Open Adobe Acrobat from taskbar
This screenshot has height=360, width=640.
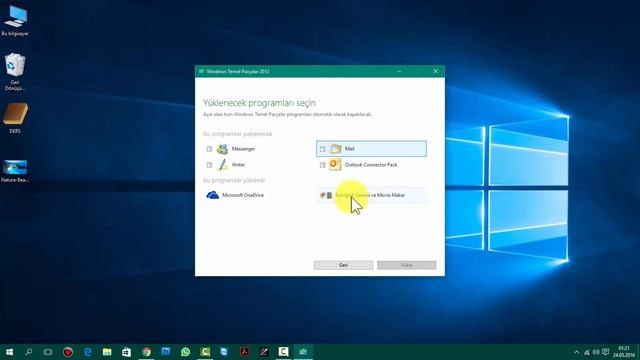pos(244,352)
